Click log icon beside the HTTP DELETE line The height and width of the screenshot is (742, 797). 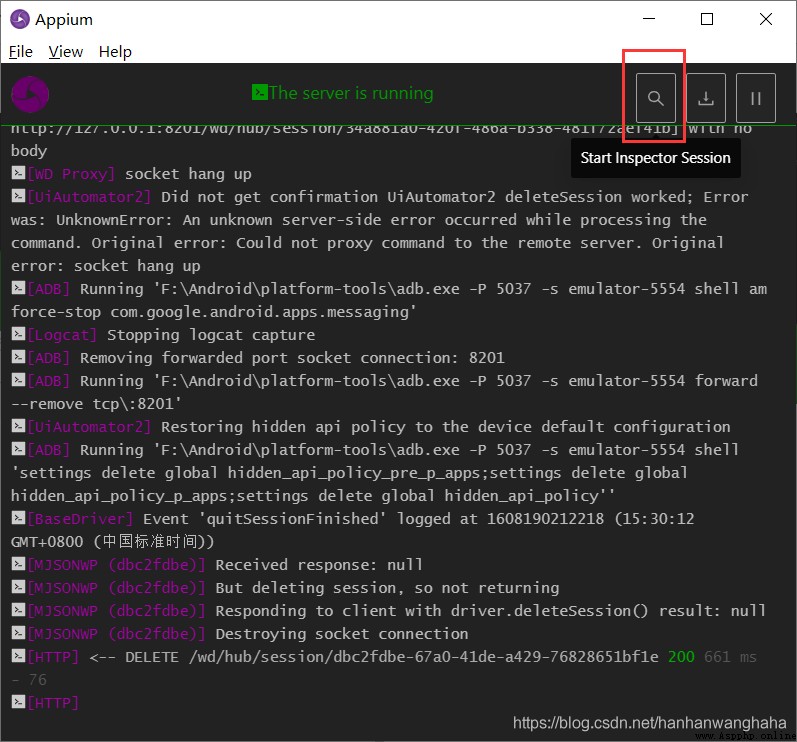(18, 656)
